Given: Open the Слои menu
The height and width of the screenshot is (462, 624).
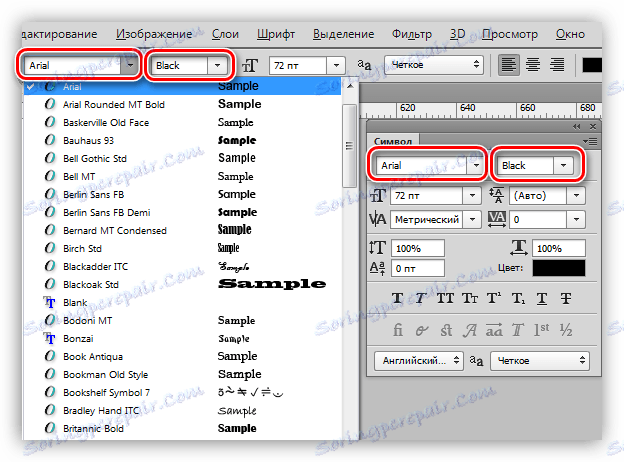Looking at the screenshot, I should tap(225, 34).
